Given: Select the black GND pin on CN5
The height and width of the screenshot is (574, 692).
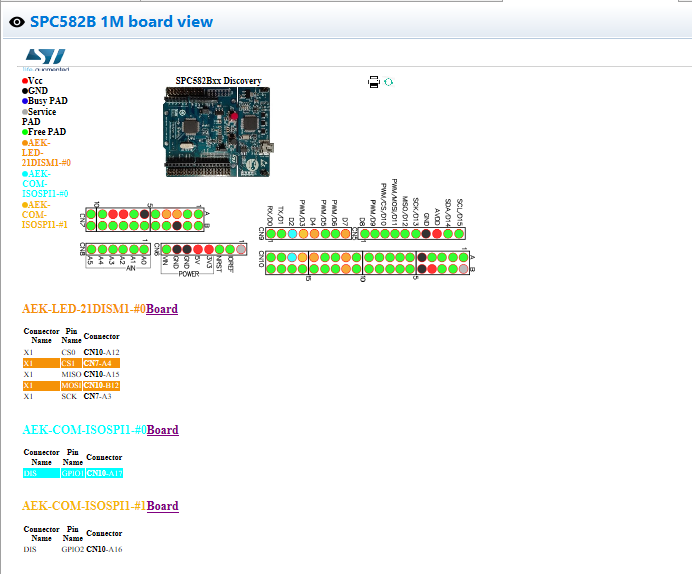Looking at the screenshot, I should (426, 233).
